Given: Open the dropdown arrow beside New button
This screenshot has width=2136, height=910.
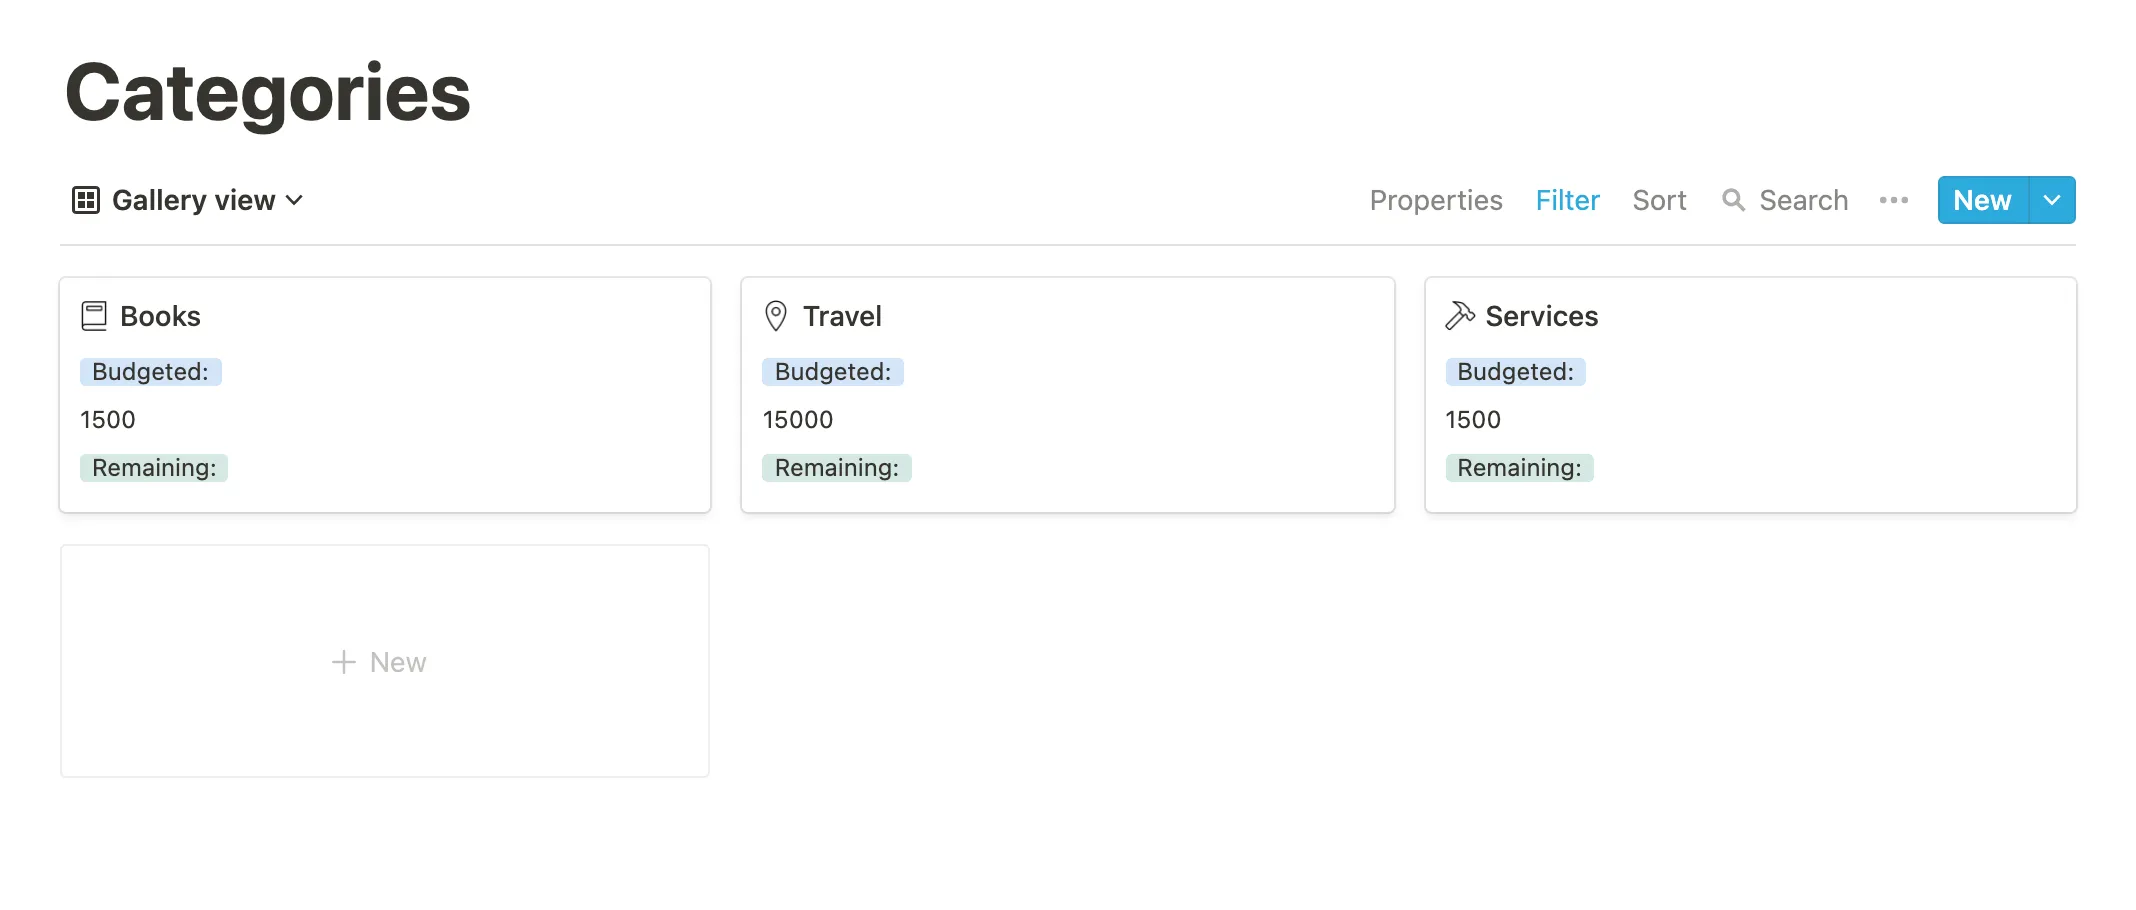Looking at the screenshot, I should tap(2052, 200).
